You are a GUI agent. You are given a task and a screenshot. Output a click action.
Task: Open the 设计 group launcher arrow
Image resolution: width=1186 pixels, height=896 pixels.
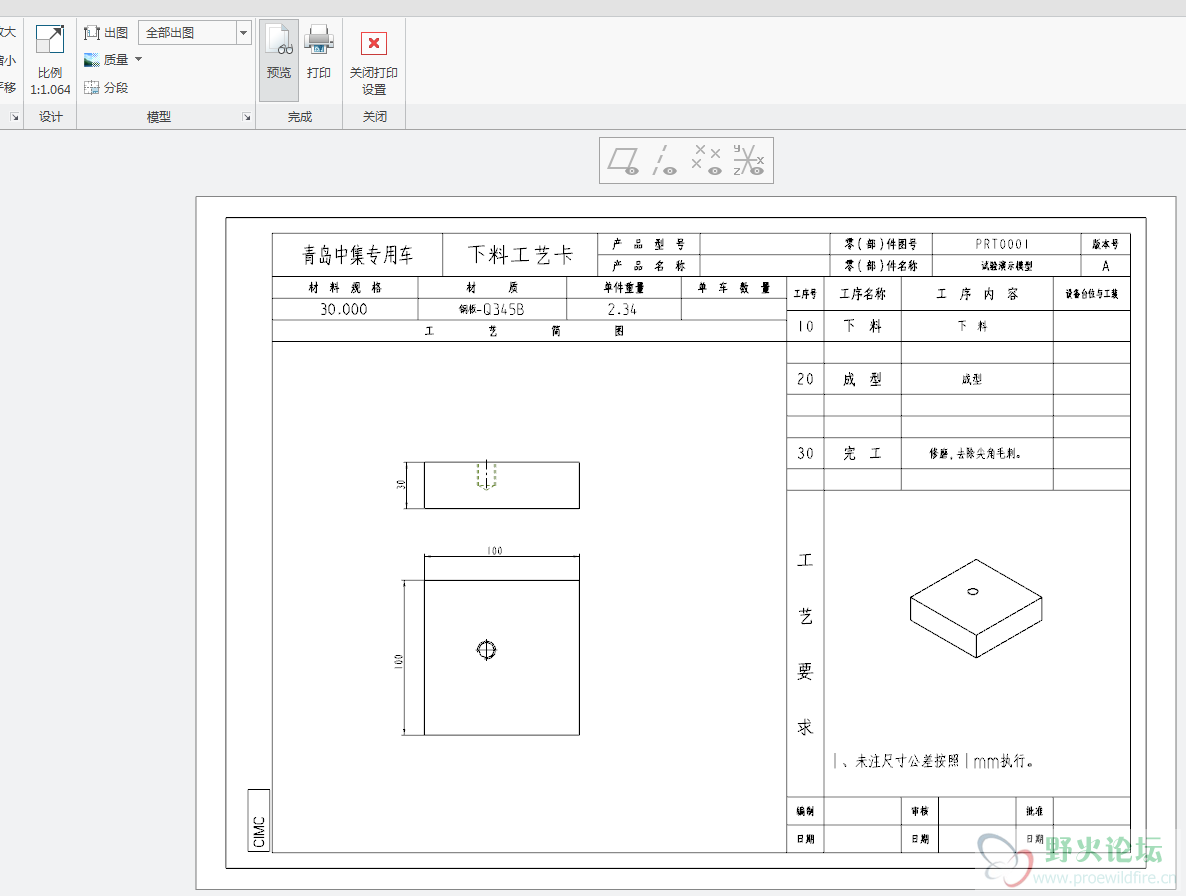[14, 117]
